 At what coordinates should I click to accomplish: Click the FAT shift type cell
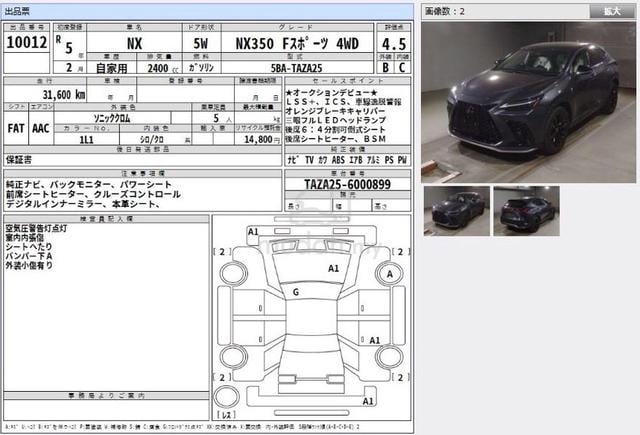16,128
